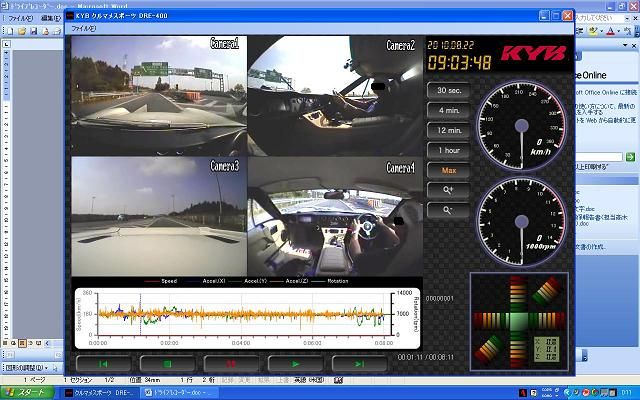640x400 pixels.
Task: Click the Rotation legend entry
Action: (330, 281)
